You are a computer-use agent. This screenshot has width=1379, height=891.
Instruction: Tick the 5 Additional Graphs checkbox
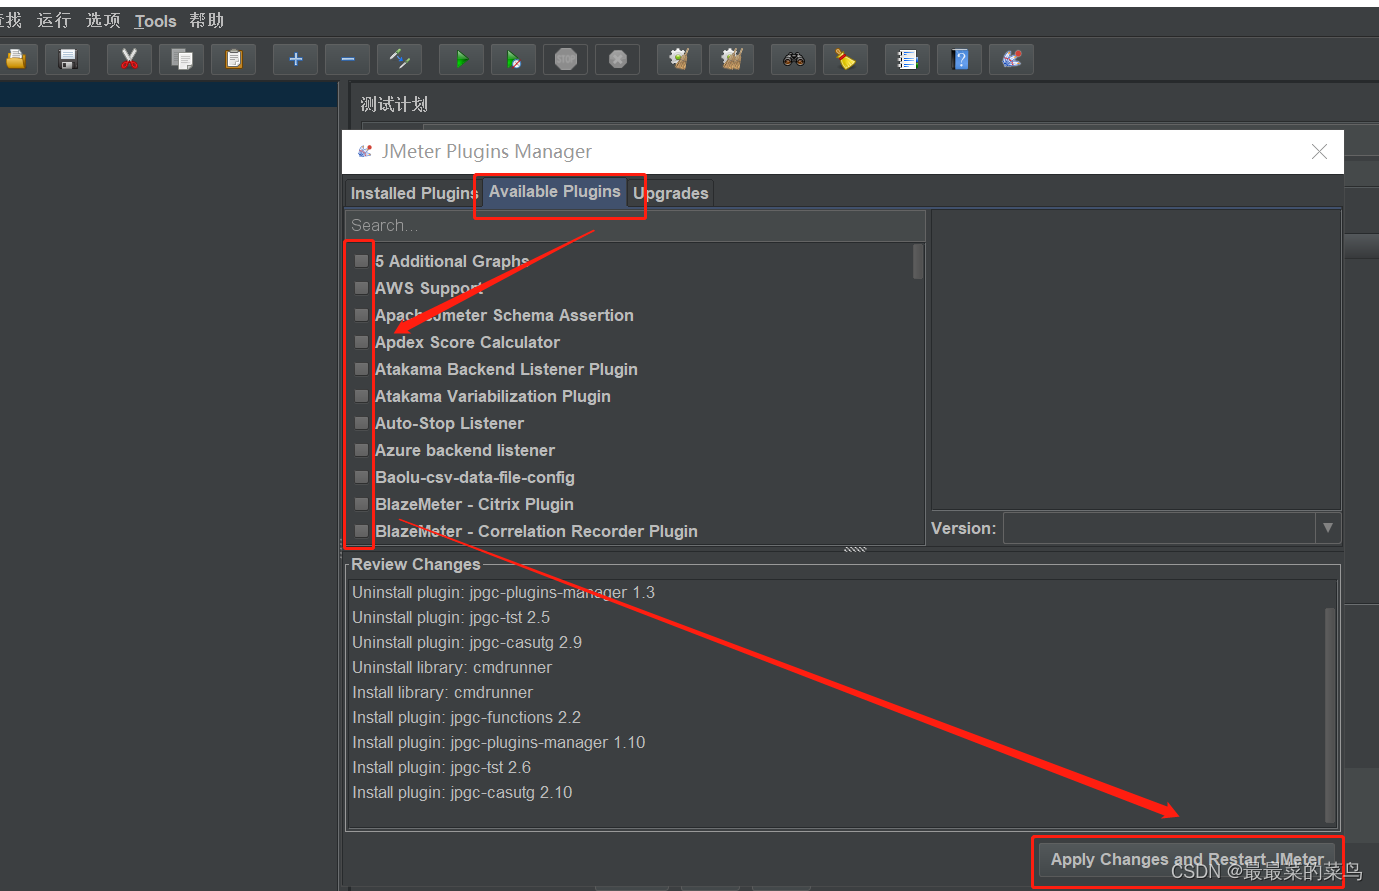click(361, 261)
